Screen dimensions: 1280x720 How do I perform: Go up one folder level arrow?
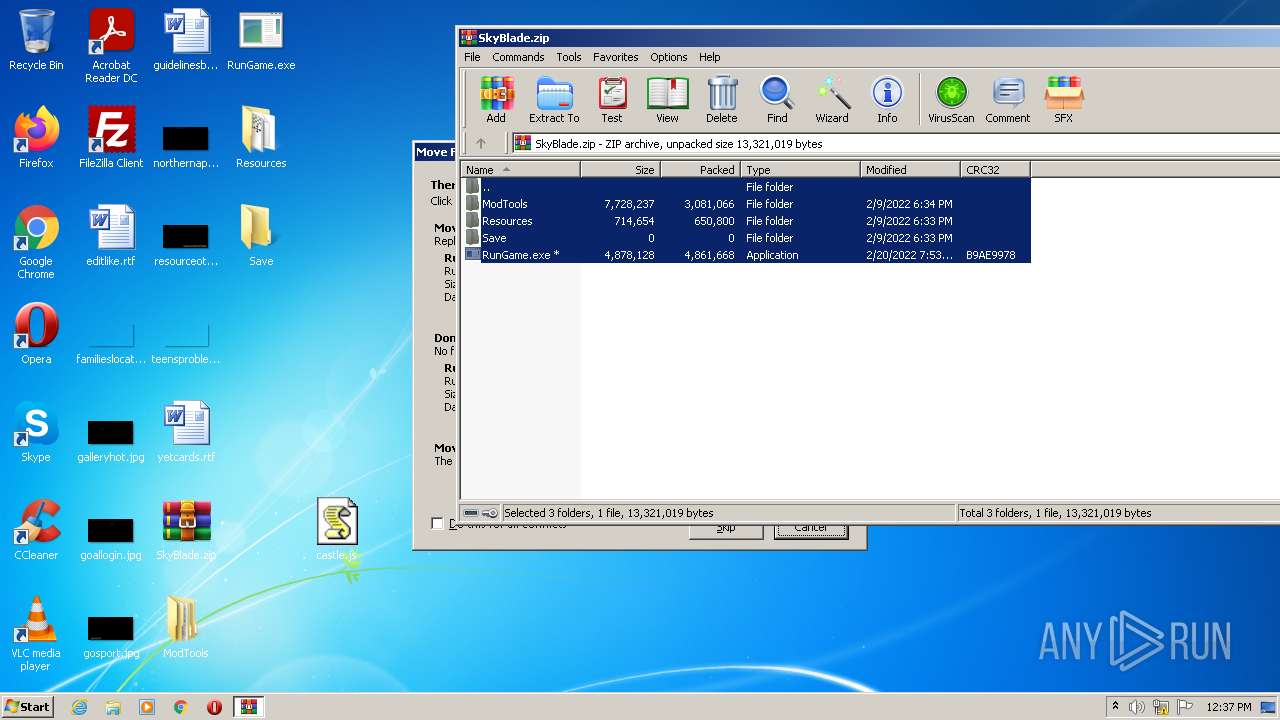(x=481, y=144)
